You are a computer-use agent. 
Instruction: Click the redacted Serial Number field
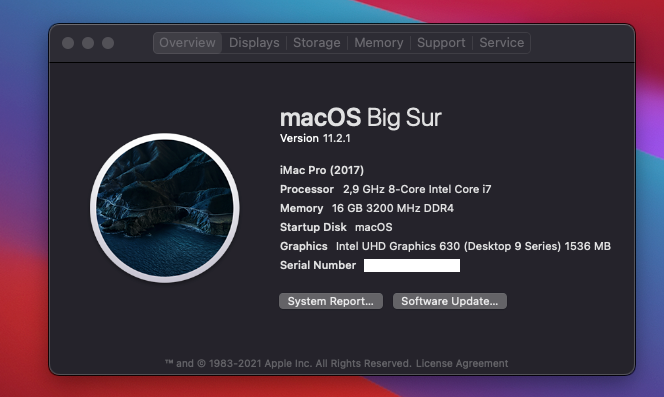[412, 266]
